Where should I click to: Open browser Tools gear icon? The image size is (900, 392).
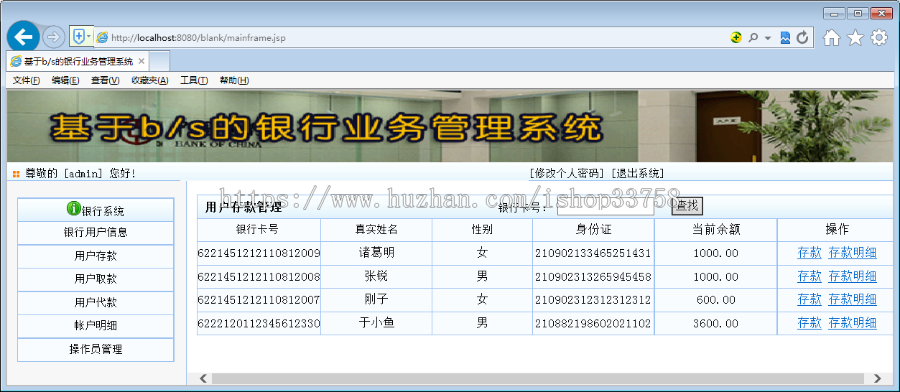point(879,38)
